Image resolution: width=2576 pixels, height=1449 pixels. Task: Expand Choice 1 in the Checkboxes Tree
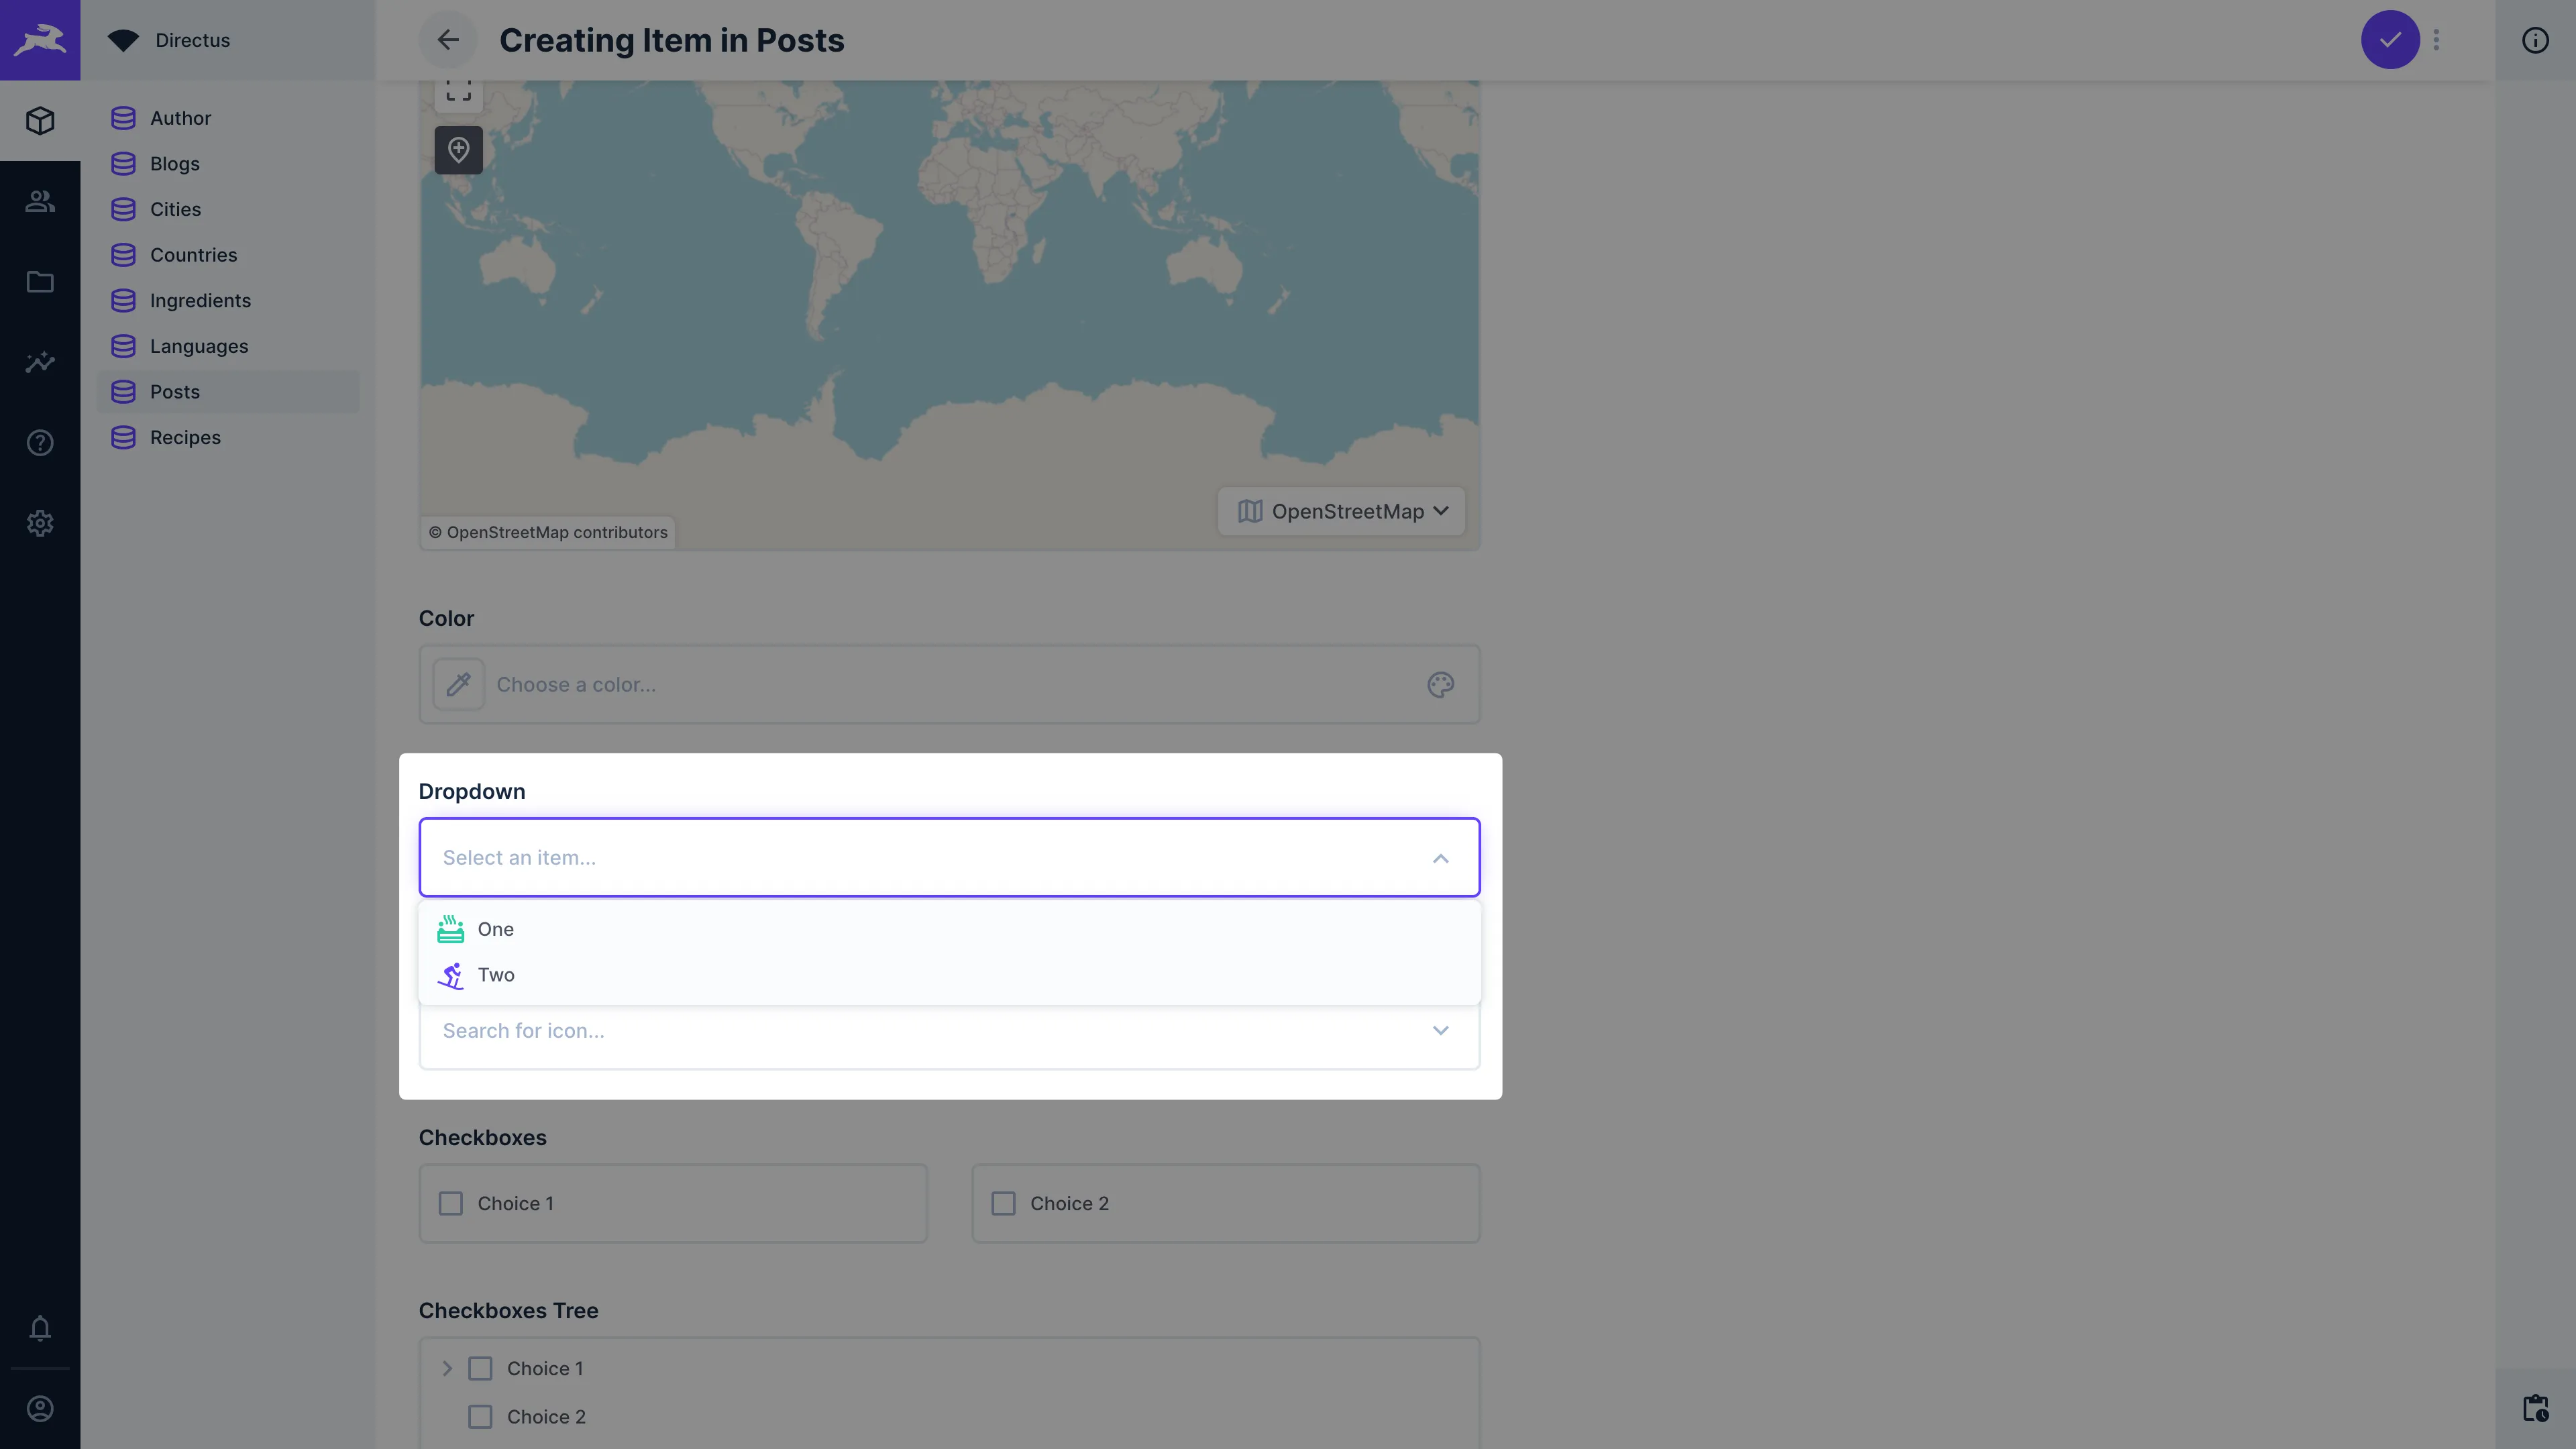point(447,1367)
